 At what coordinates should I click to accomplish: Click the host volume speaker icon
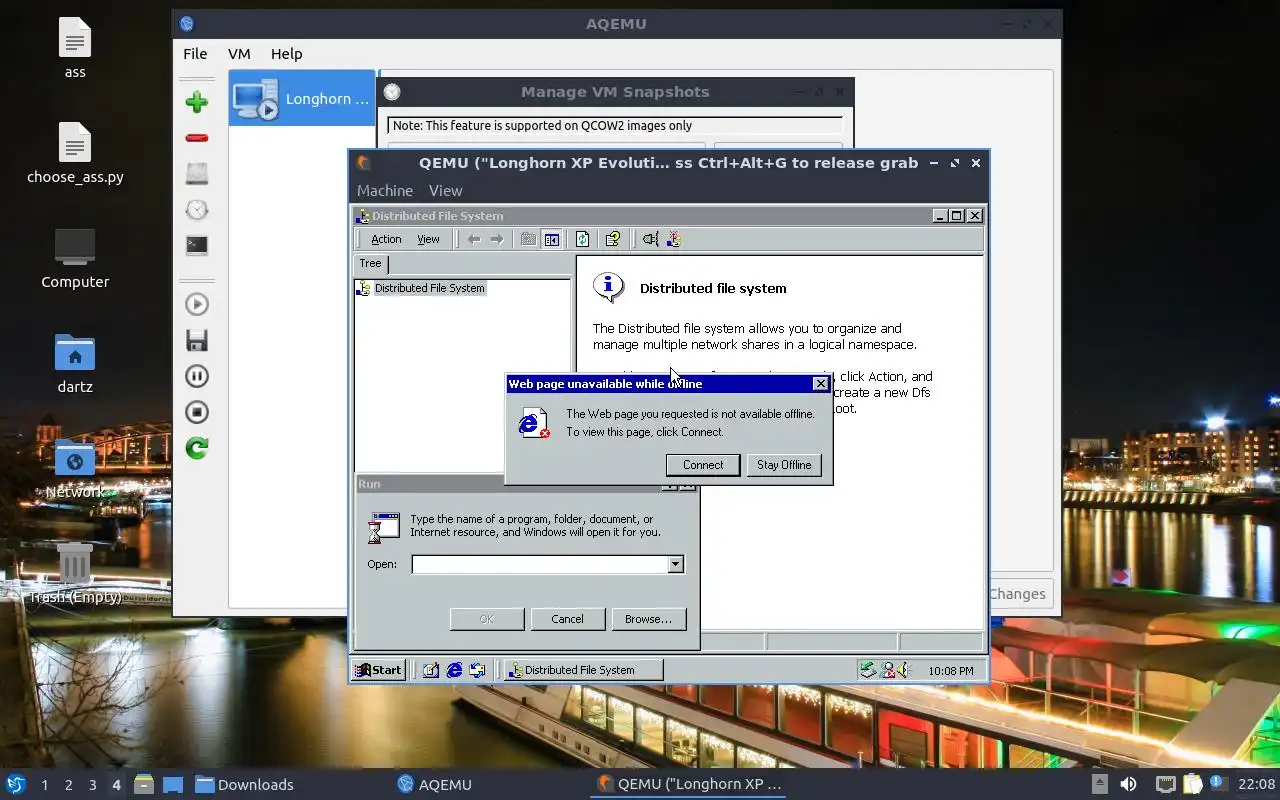coord(1128,784)
